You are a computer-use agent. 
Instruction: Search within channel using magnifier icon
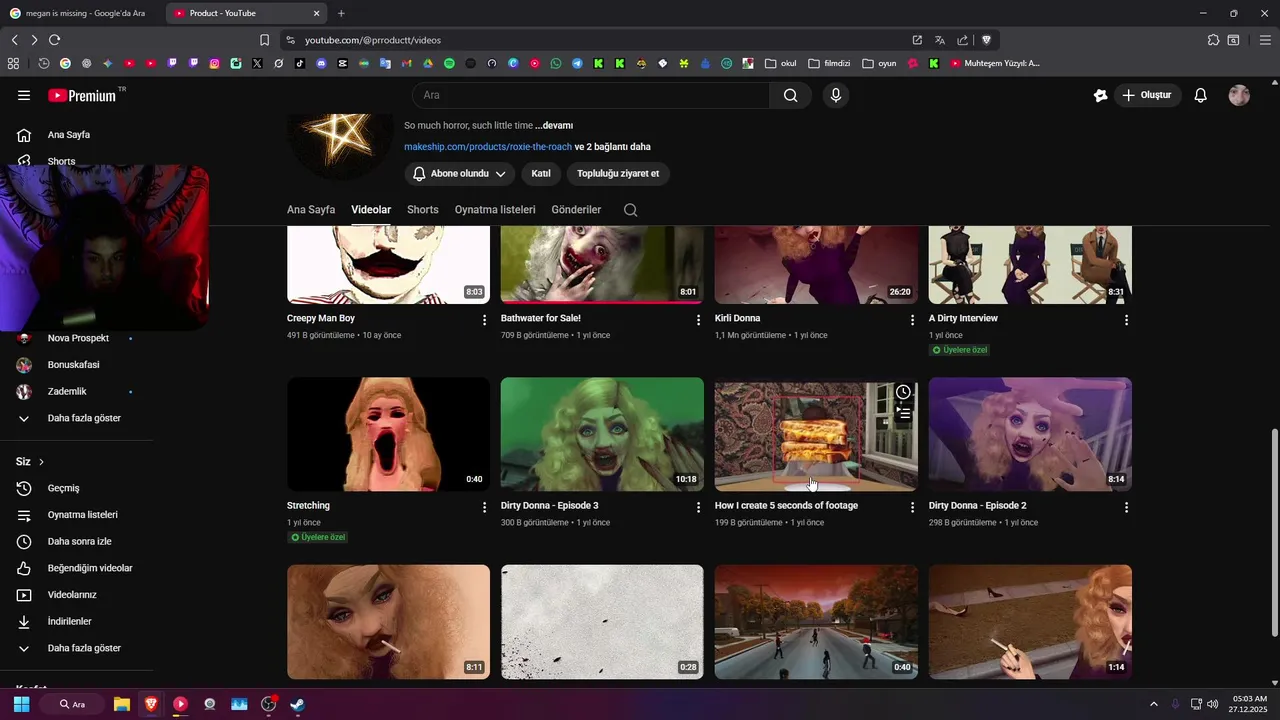tap(630, 210)
